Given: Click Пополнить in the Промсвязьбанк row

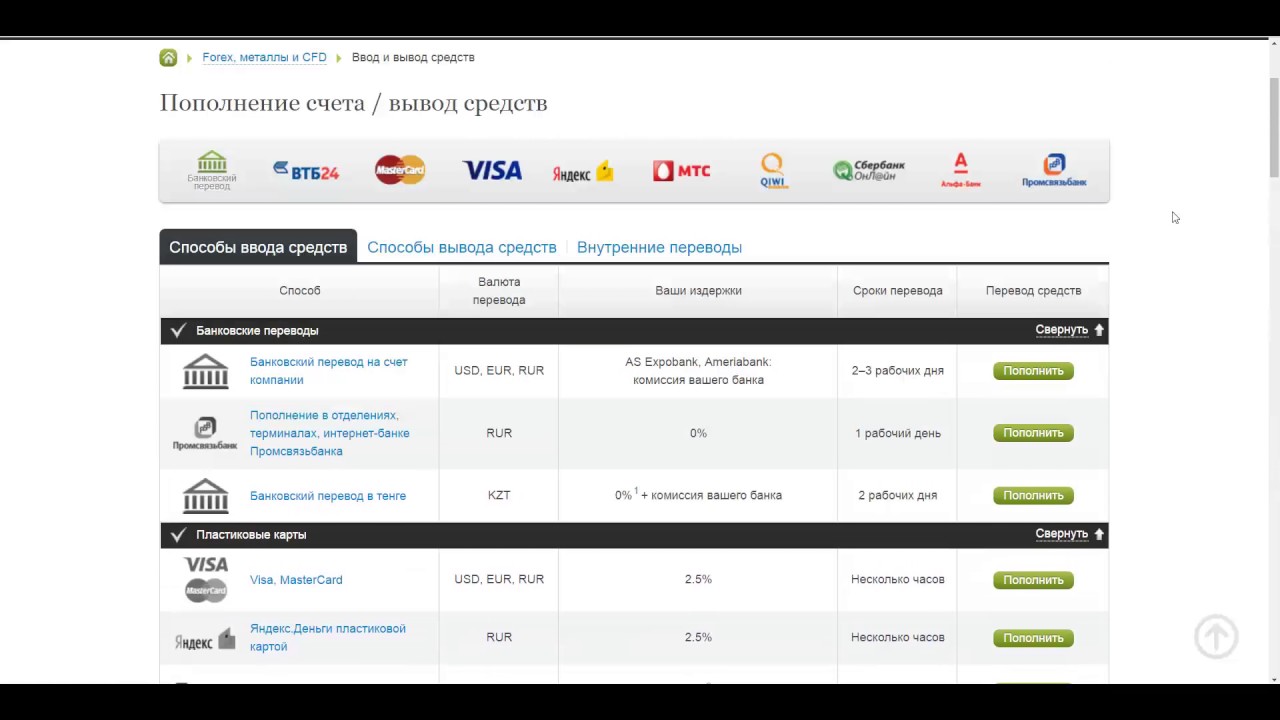Looking at the screenshot, I should click(1033, 433).
